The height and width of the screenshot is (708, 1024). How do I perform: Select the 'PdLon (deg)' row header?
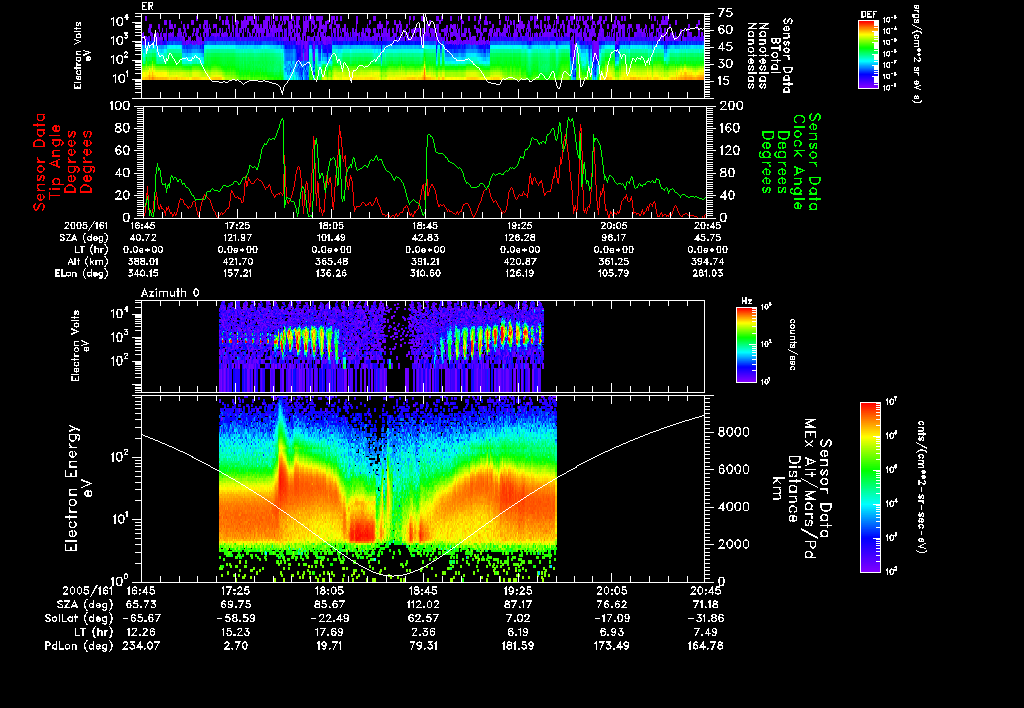pyautogui.click(x=78, y=646)
